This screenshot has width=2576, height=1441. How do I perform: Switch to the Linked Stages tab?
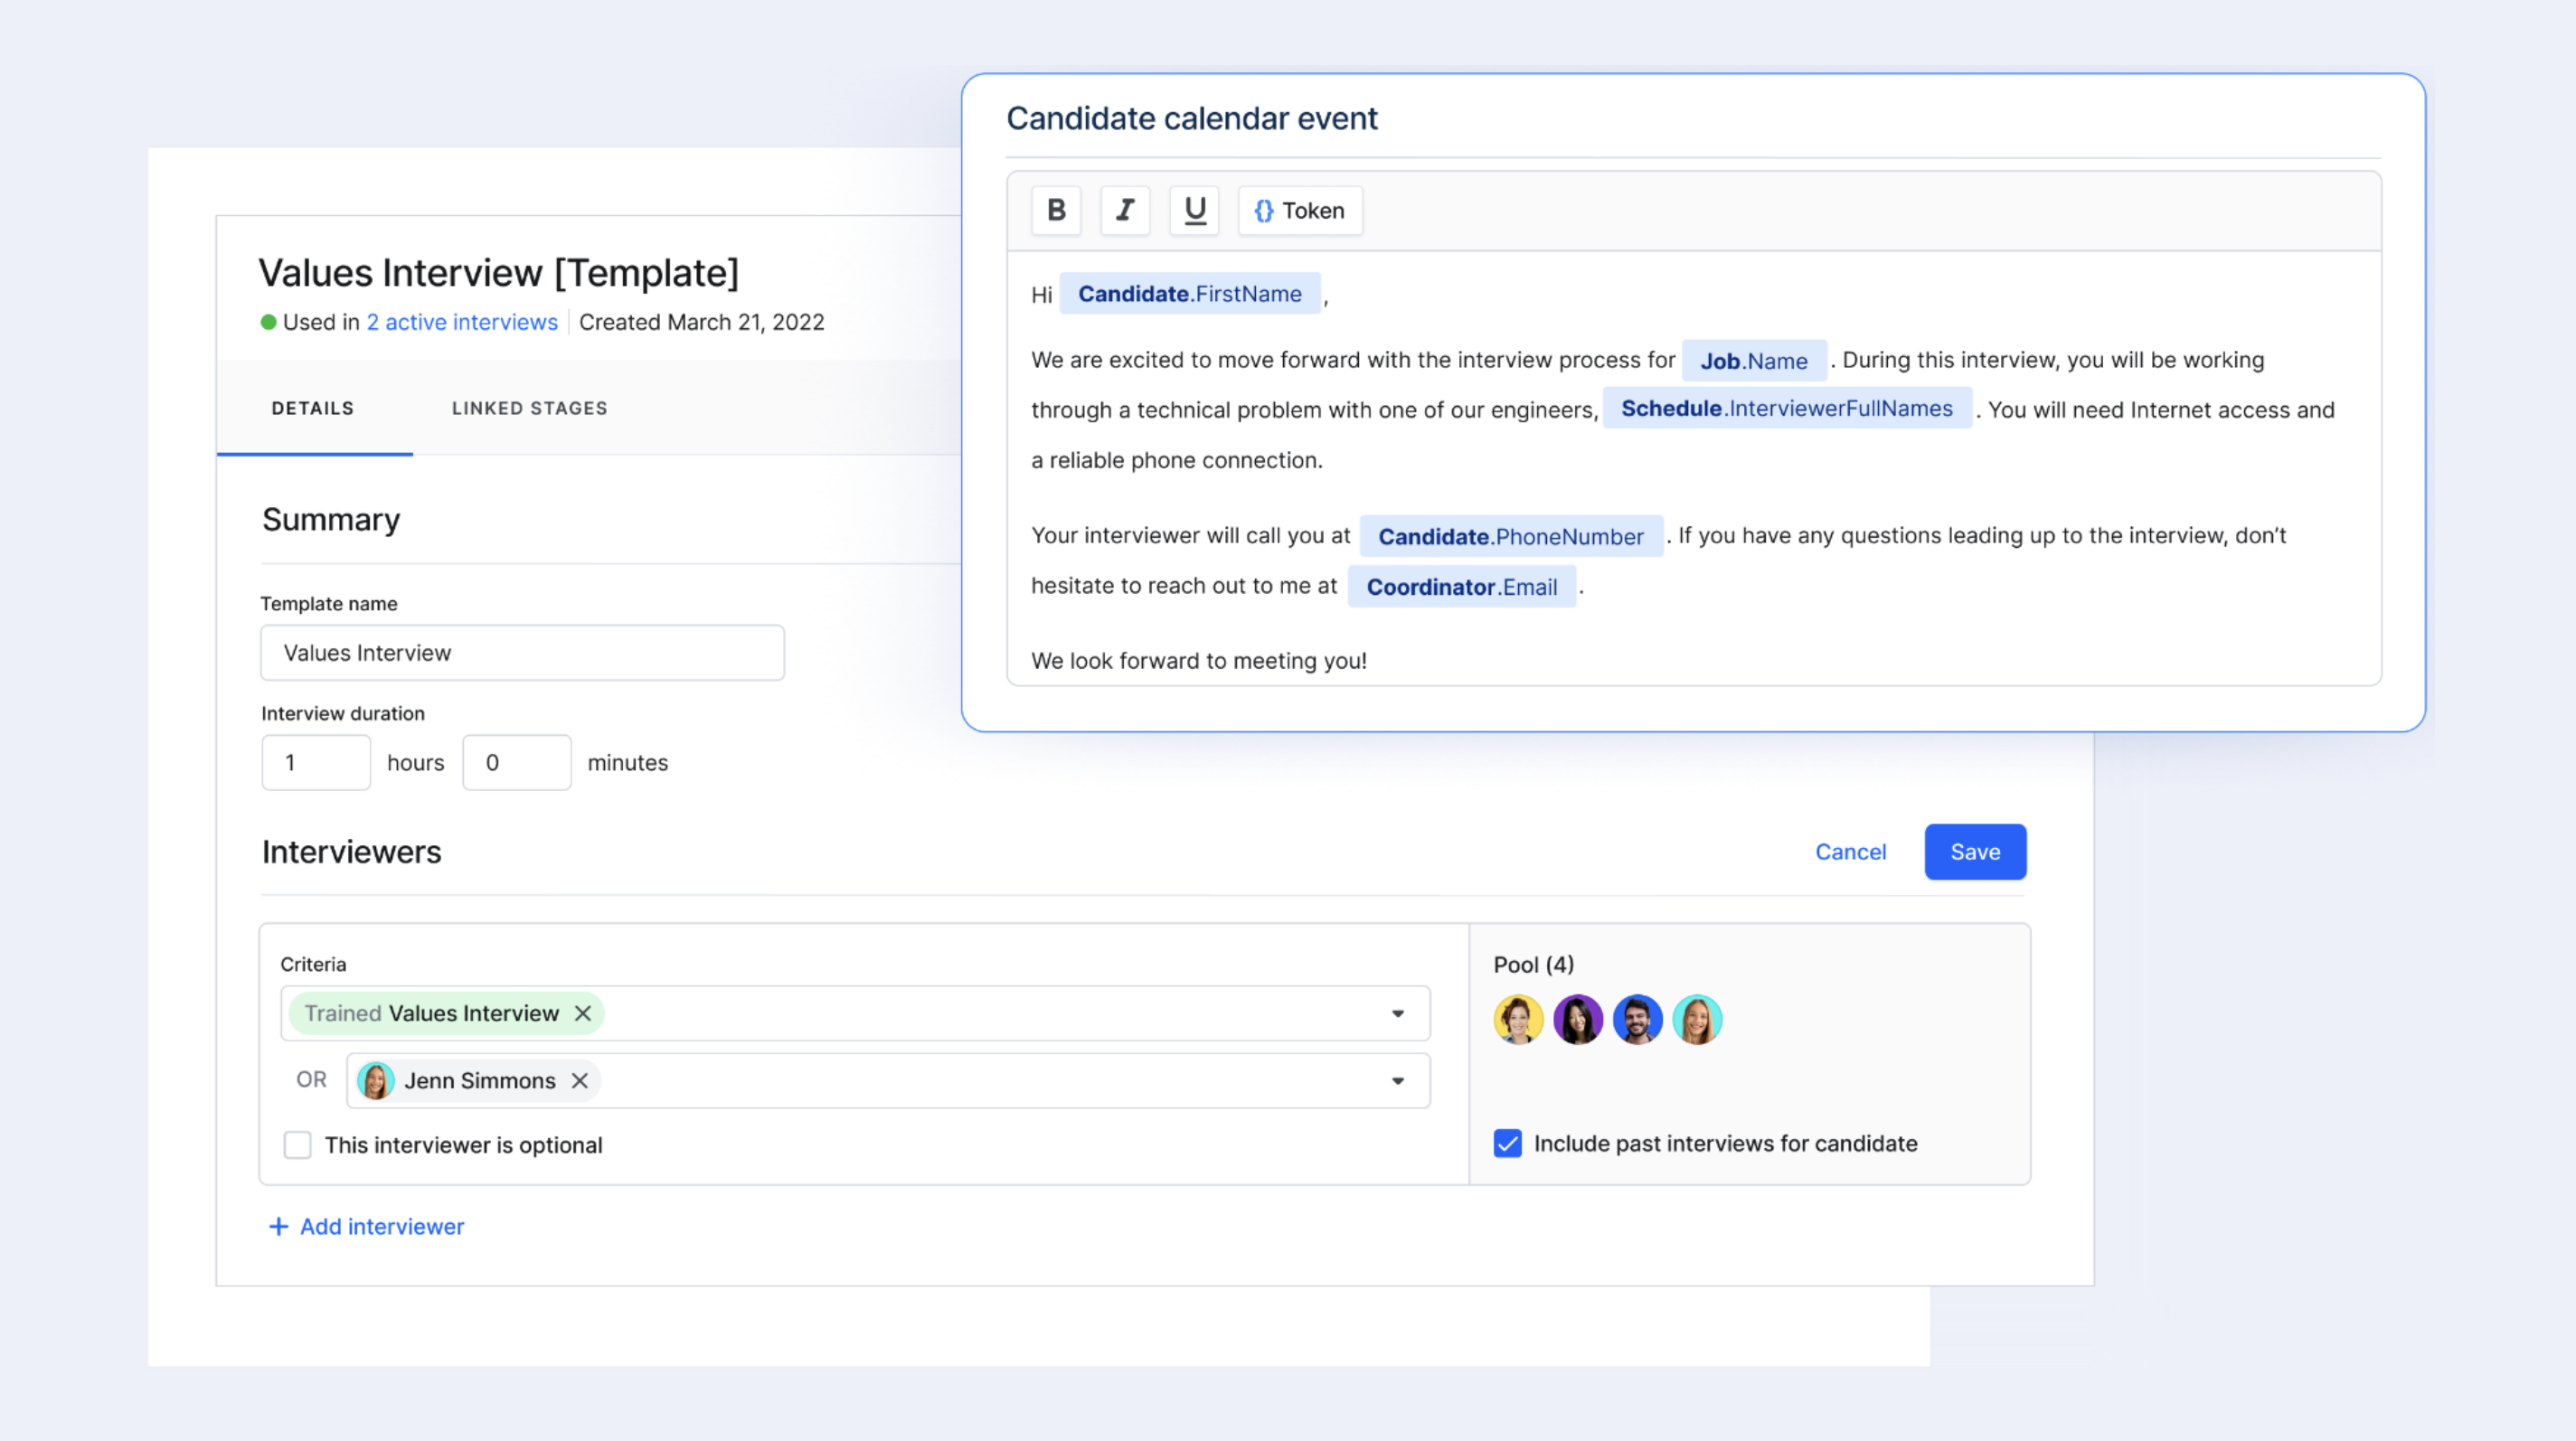point(527,407)
